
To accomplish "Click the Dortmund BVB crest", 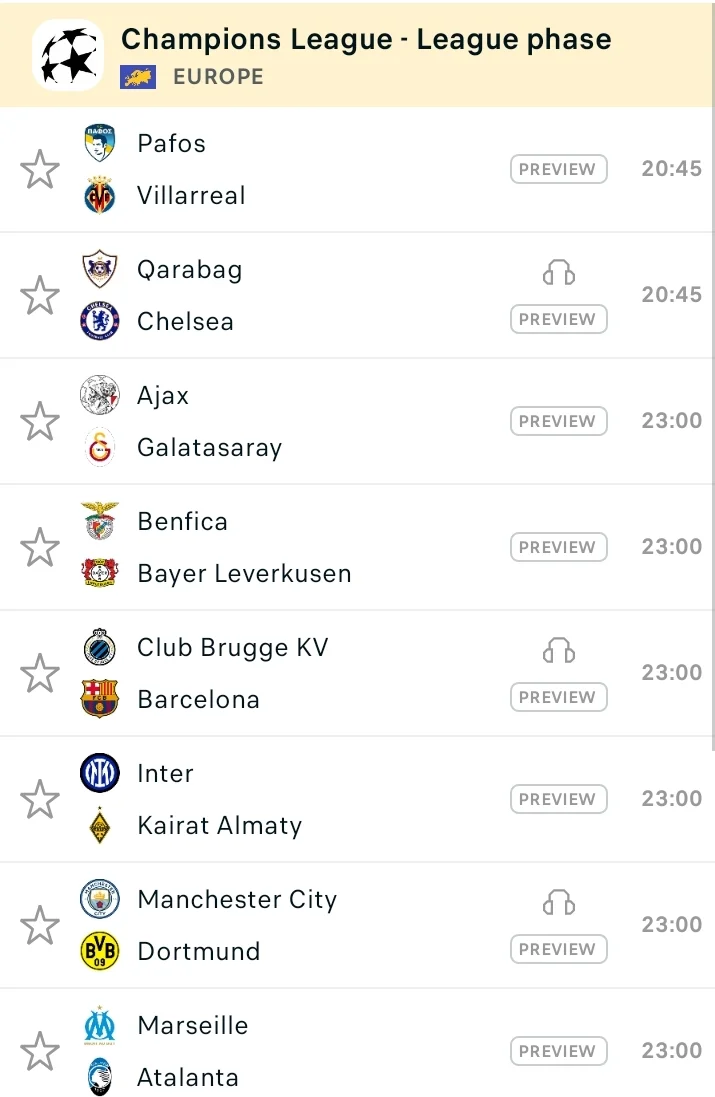I will pyautogui.click(x=100, y=951).
